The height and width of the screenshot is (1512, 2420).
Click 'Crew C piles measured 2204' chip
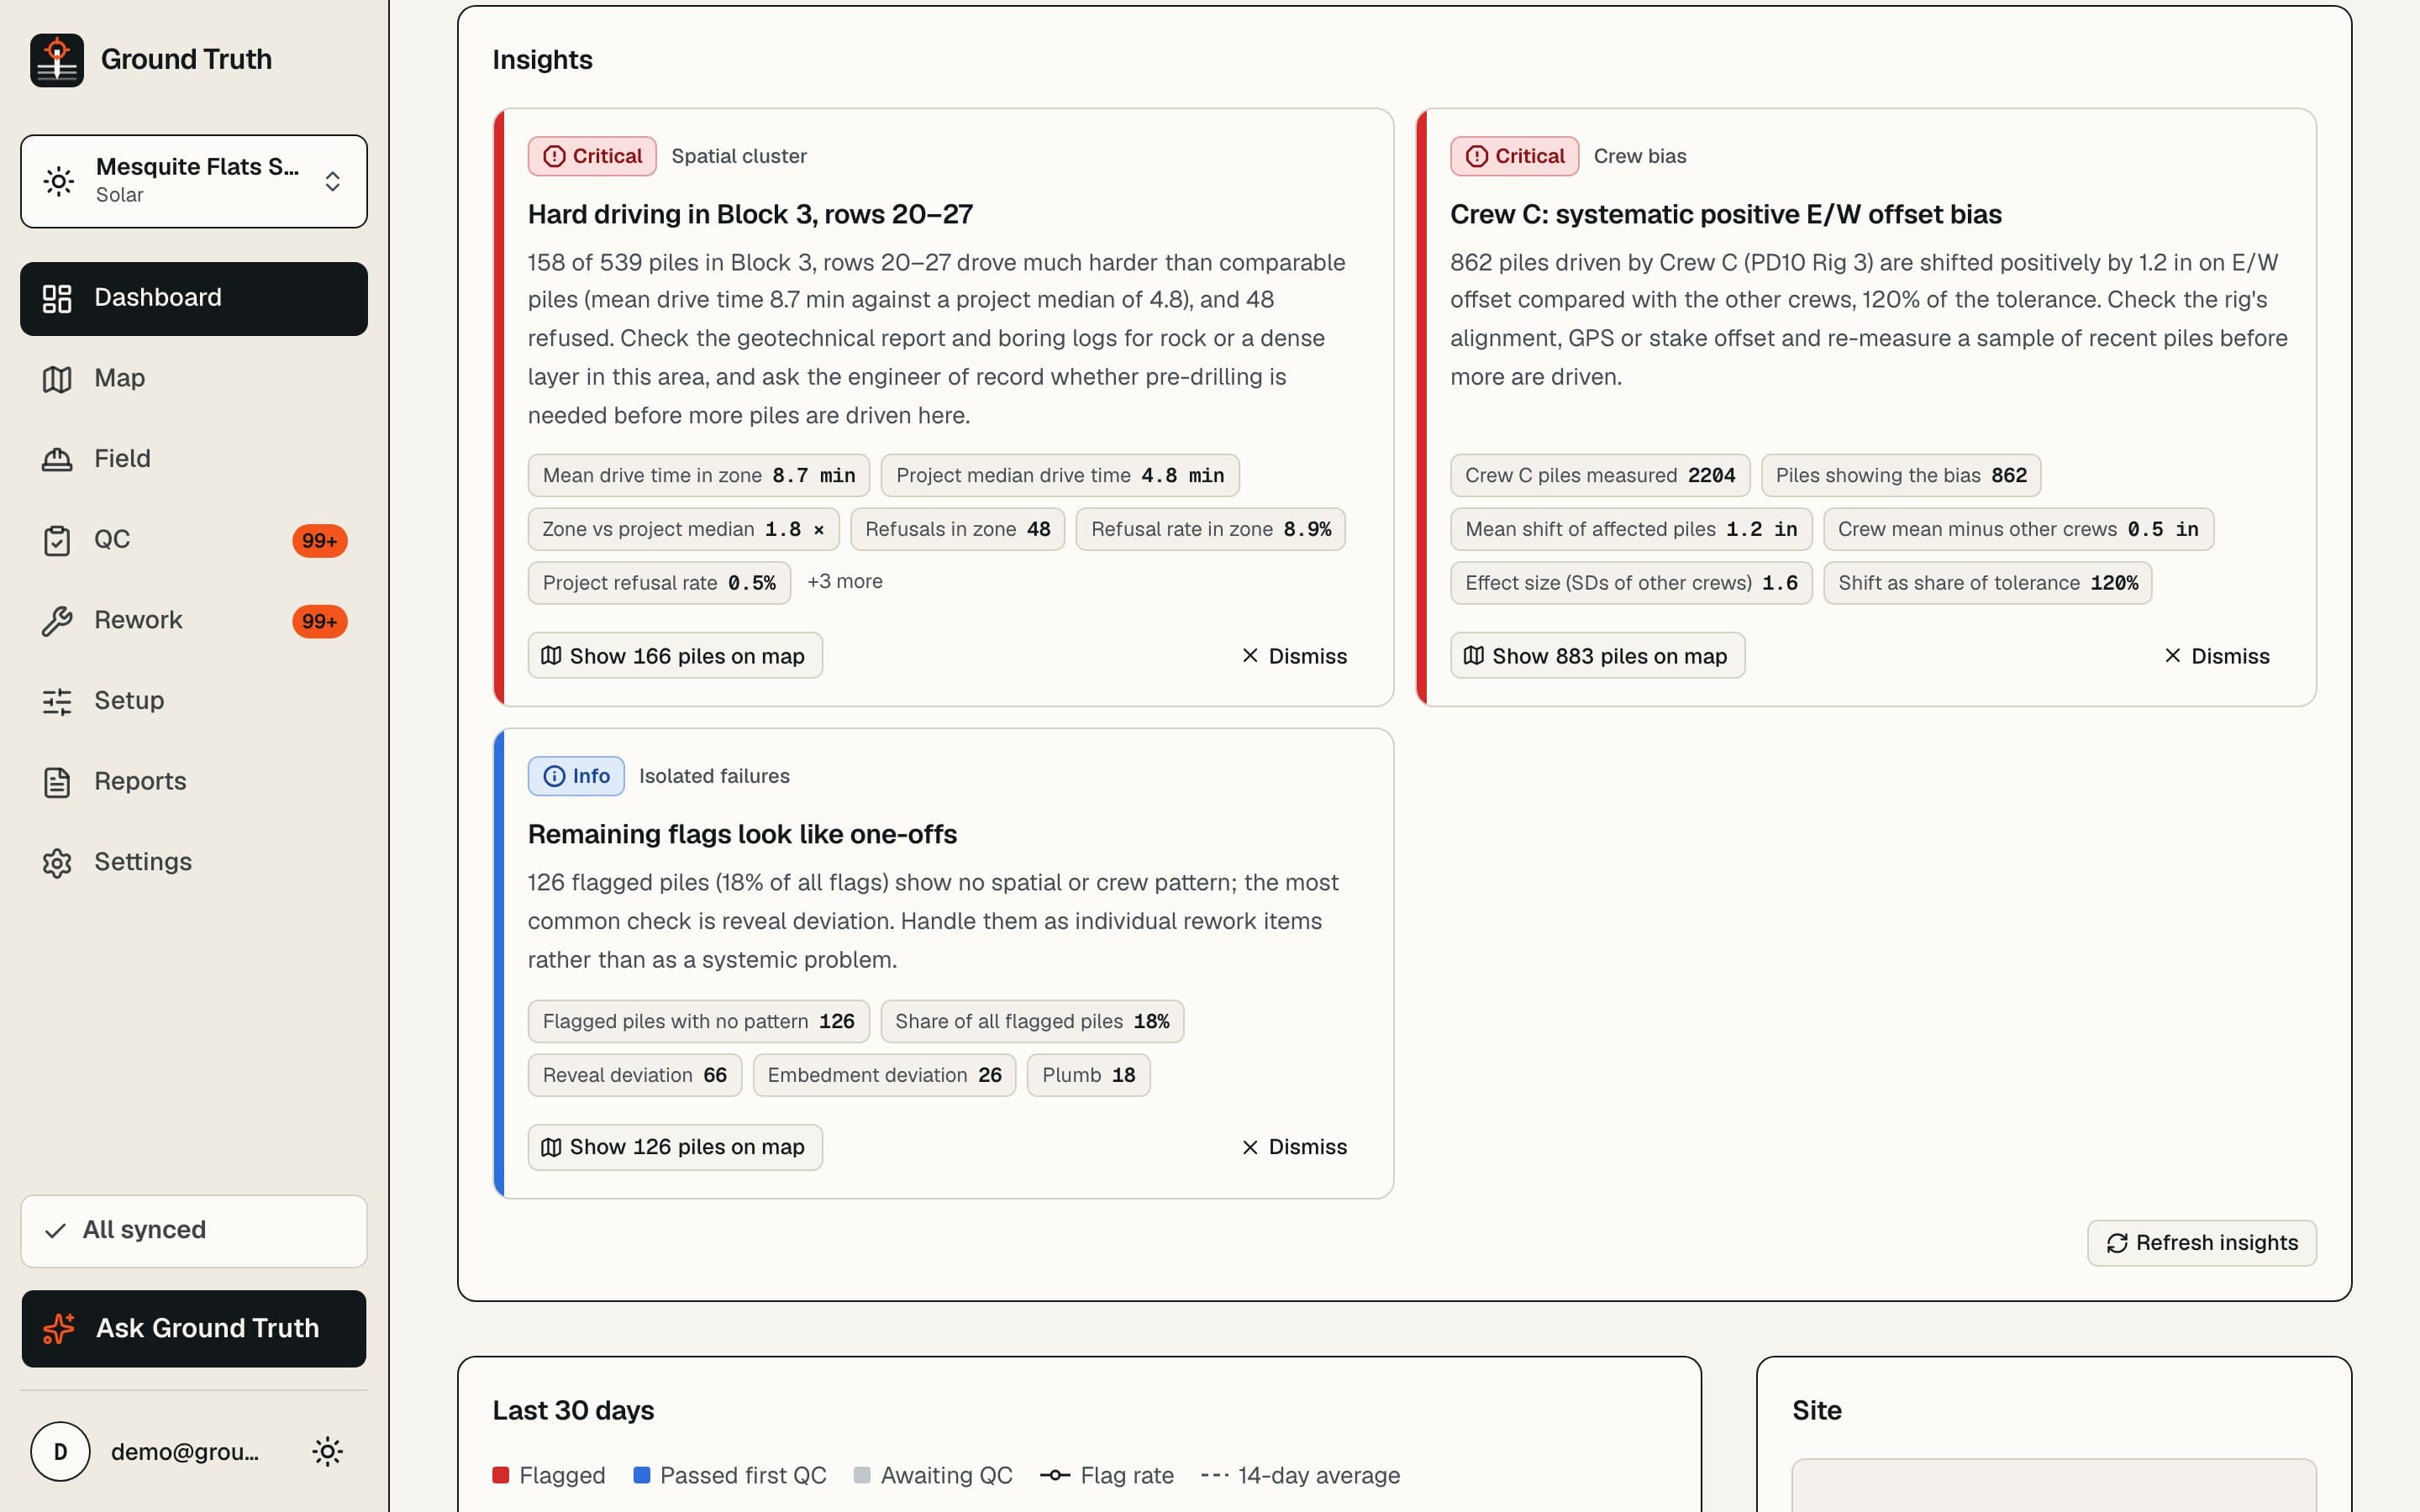pyautogui.click(x=1600, y=475)
